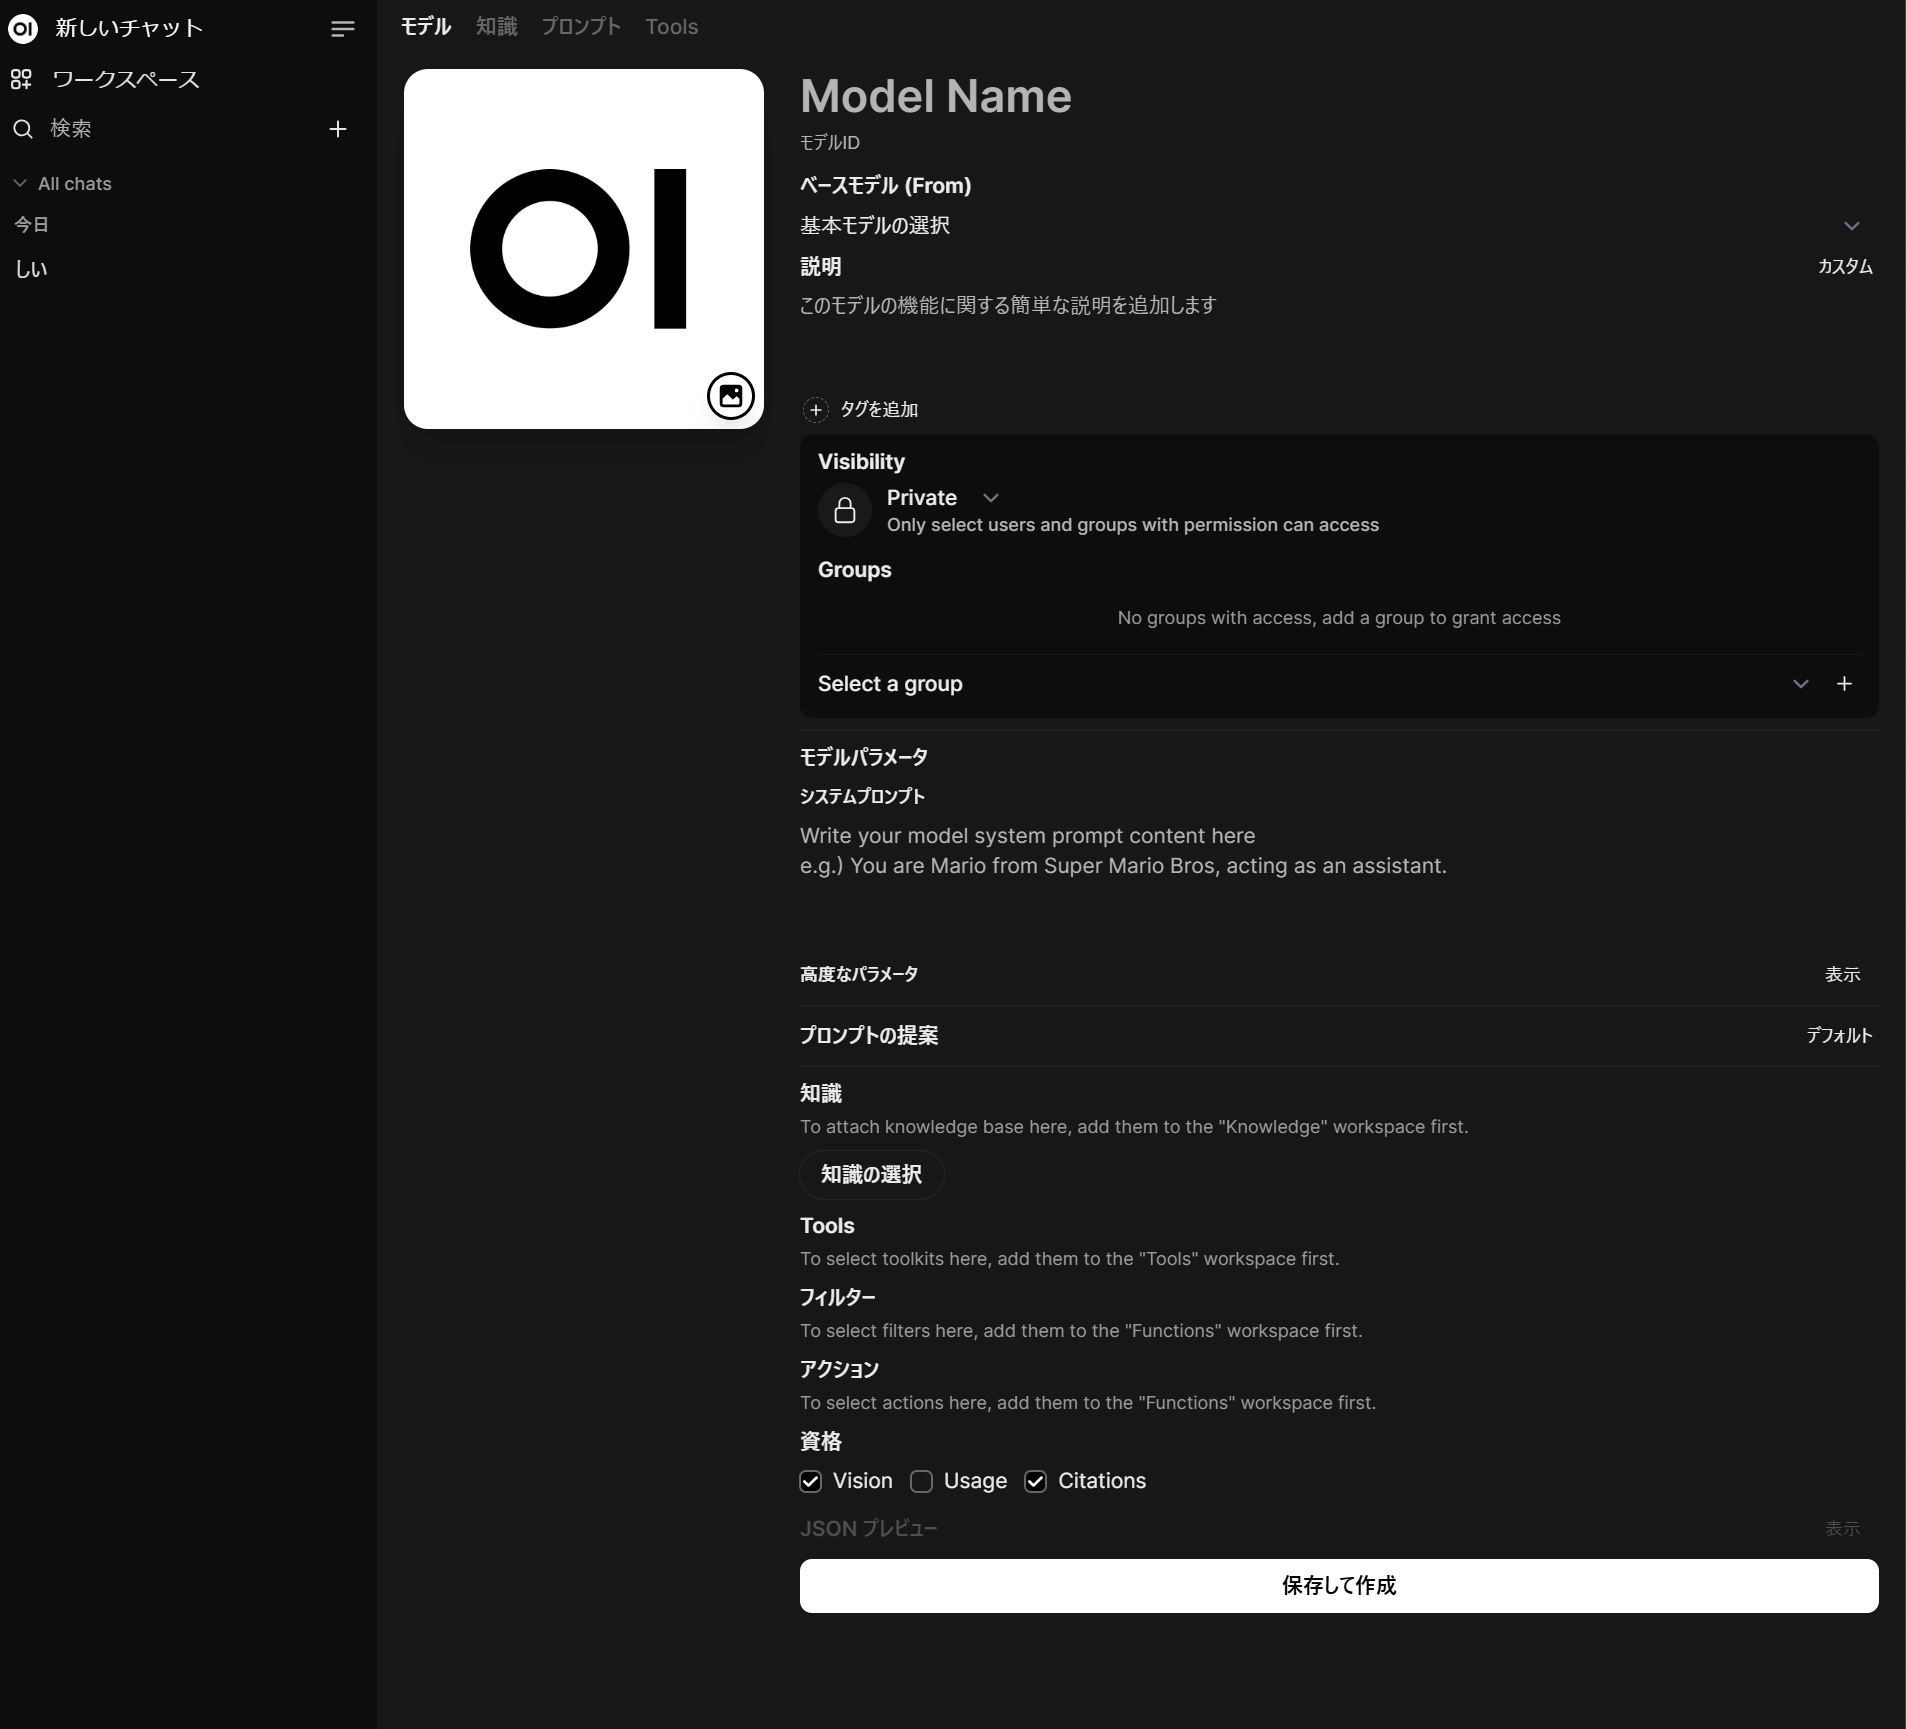Collapse the All chats section
Image resolution: width=1906 pixels, height=1729 pixels.
(20, 182)
